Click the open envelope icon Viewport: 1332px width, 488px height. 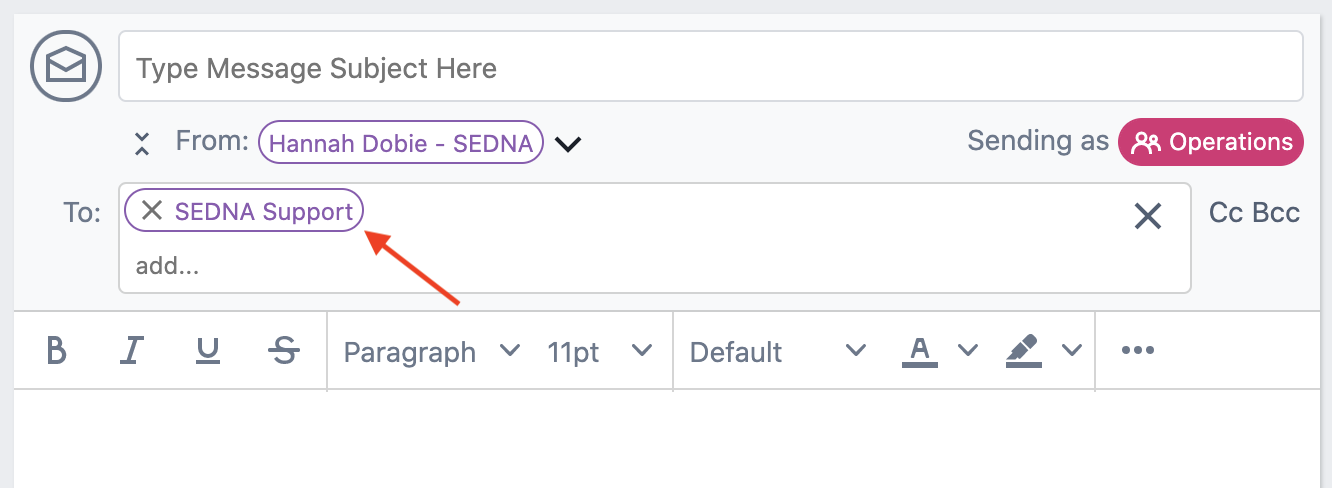pos(66,66)
